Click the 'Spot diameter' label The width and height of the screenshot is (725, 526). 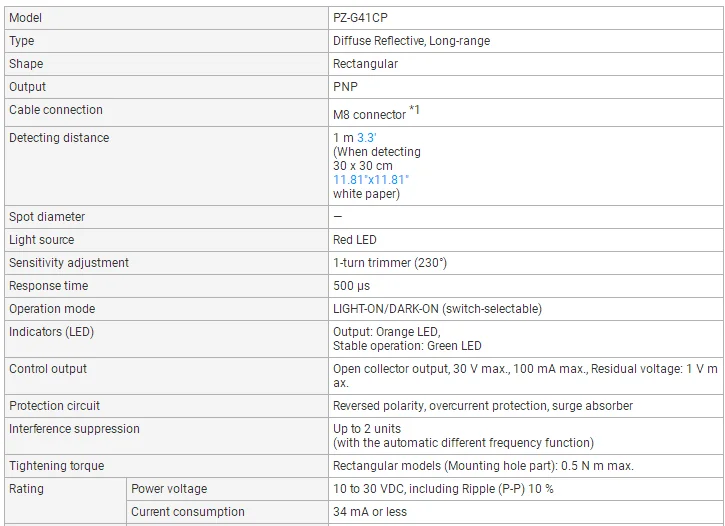point(47,217)
